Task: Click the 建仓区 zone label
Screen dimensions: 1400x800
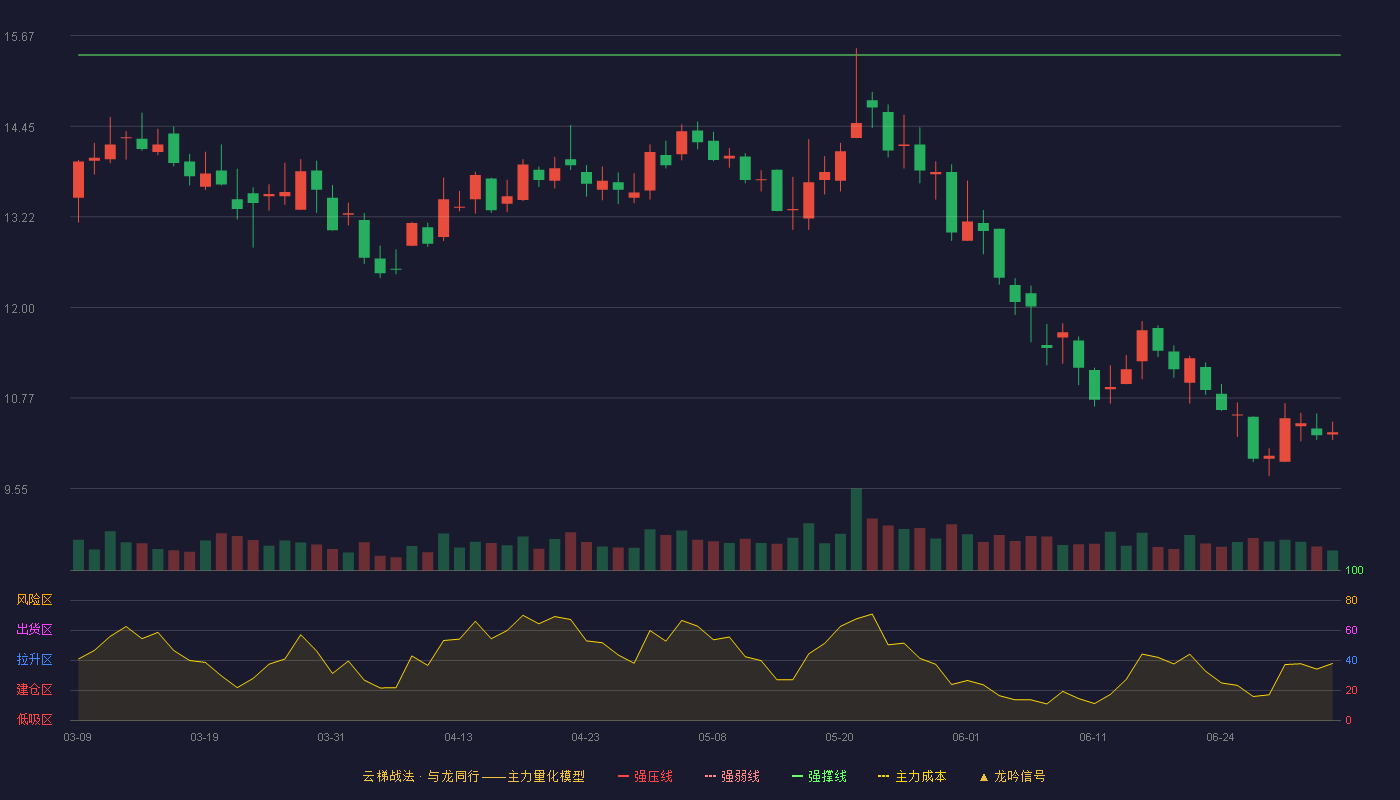Action: click(x=34, y=690)
